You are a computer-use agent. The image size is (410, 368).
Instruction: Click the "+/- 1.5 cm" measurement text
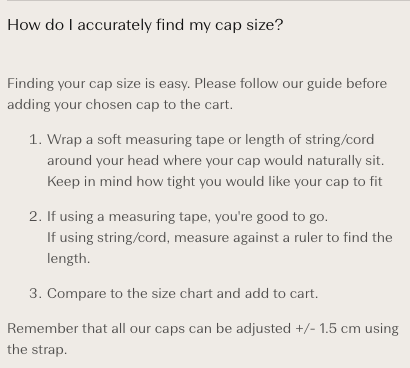point(328,329)
